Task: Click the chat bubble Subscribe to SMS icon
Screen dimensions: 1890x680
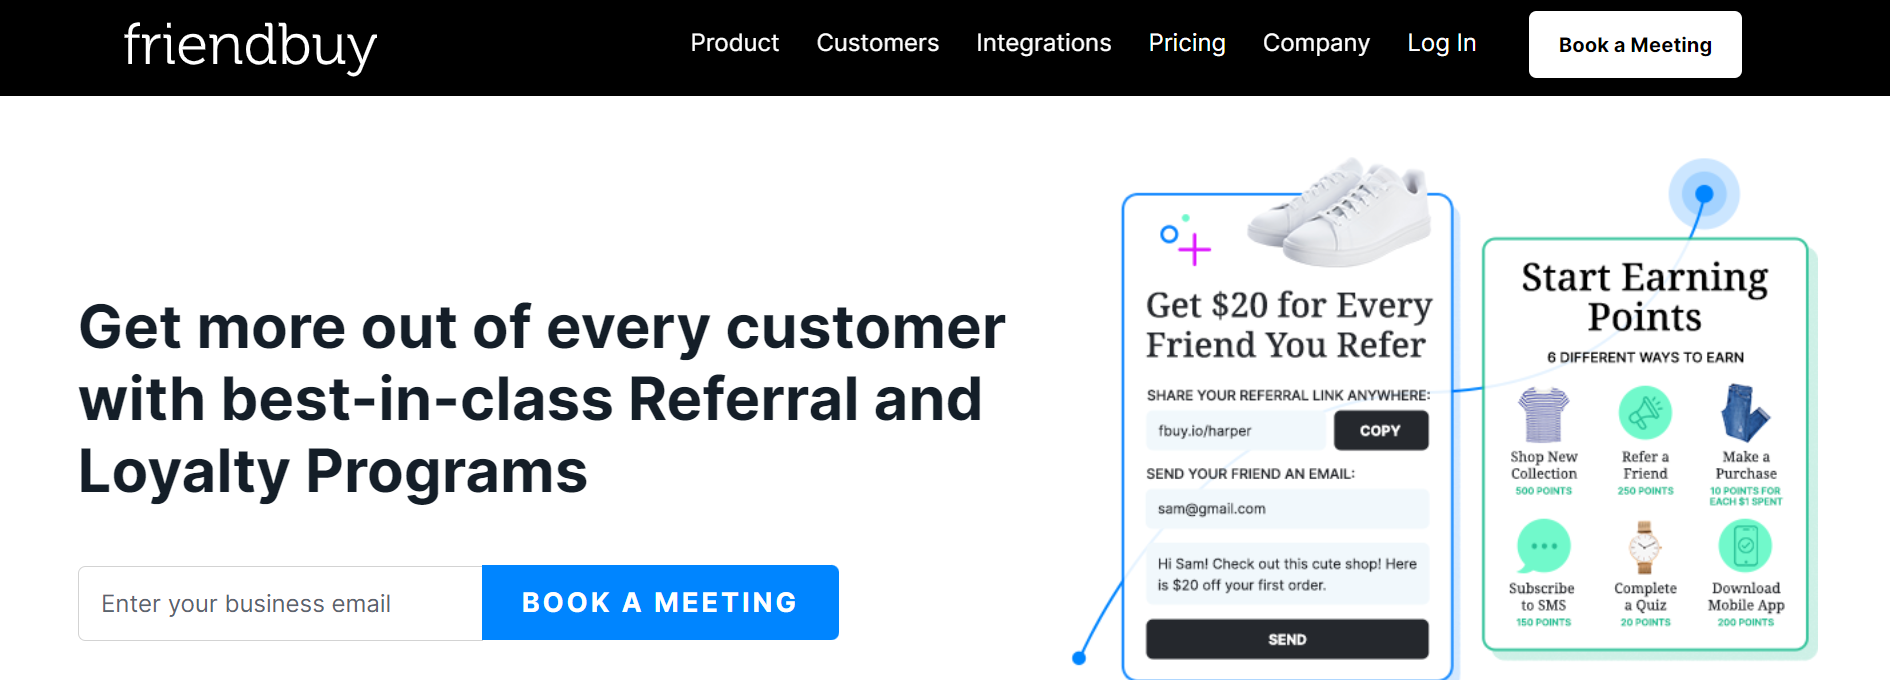Action: [1543, 546]
